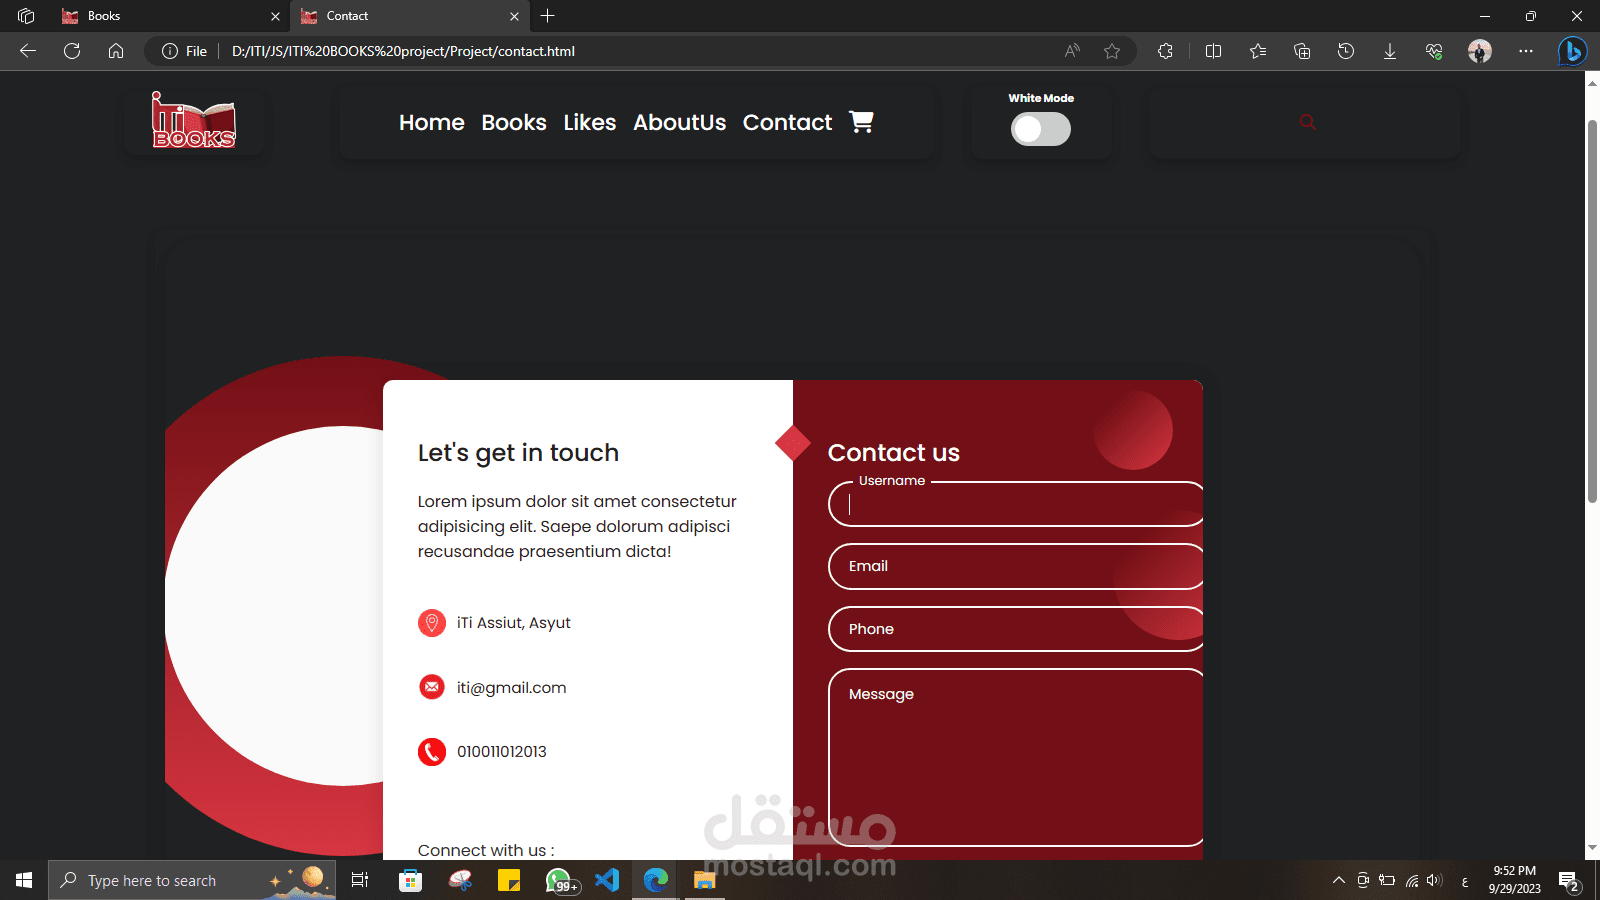Click the iti@gmail.com email text
Screen dimensions: 1600x900
pos(512,687)
